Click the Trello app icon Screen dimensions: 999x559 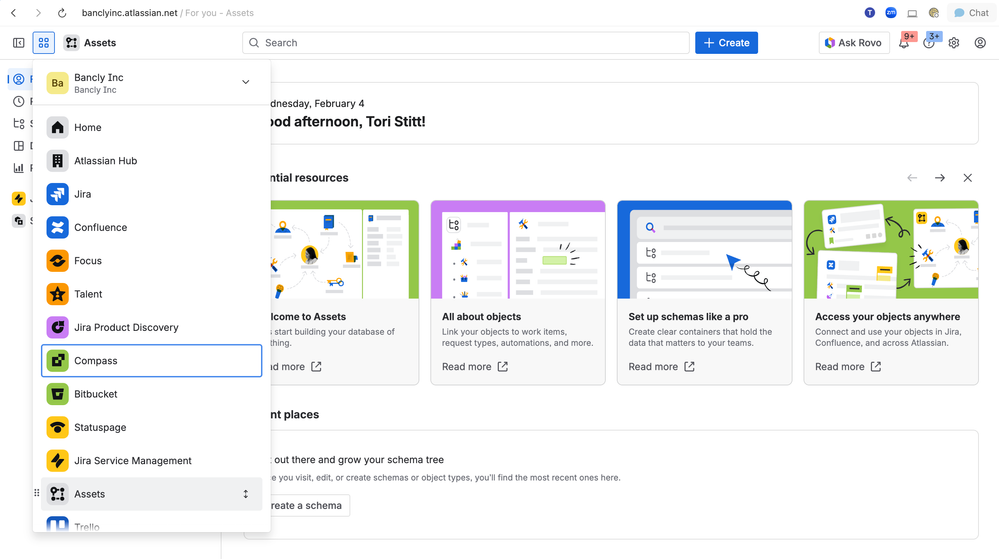pos(57,524)
